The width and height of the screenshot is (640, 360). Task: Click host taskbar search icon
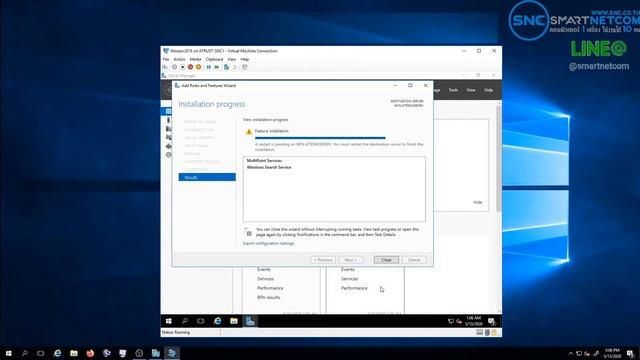(x=24, y=353)
